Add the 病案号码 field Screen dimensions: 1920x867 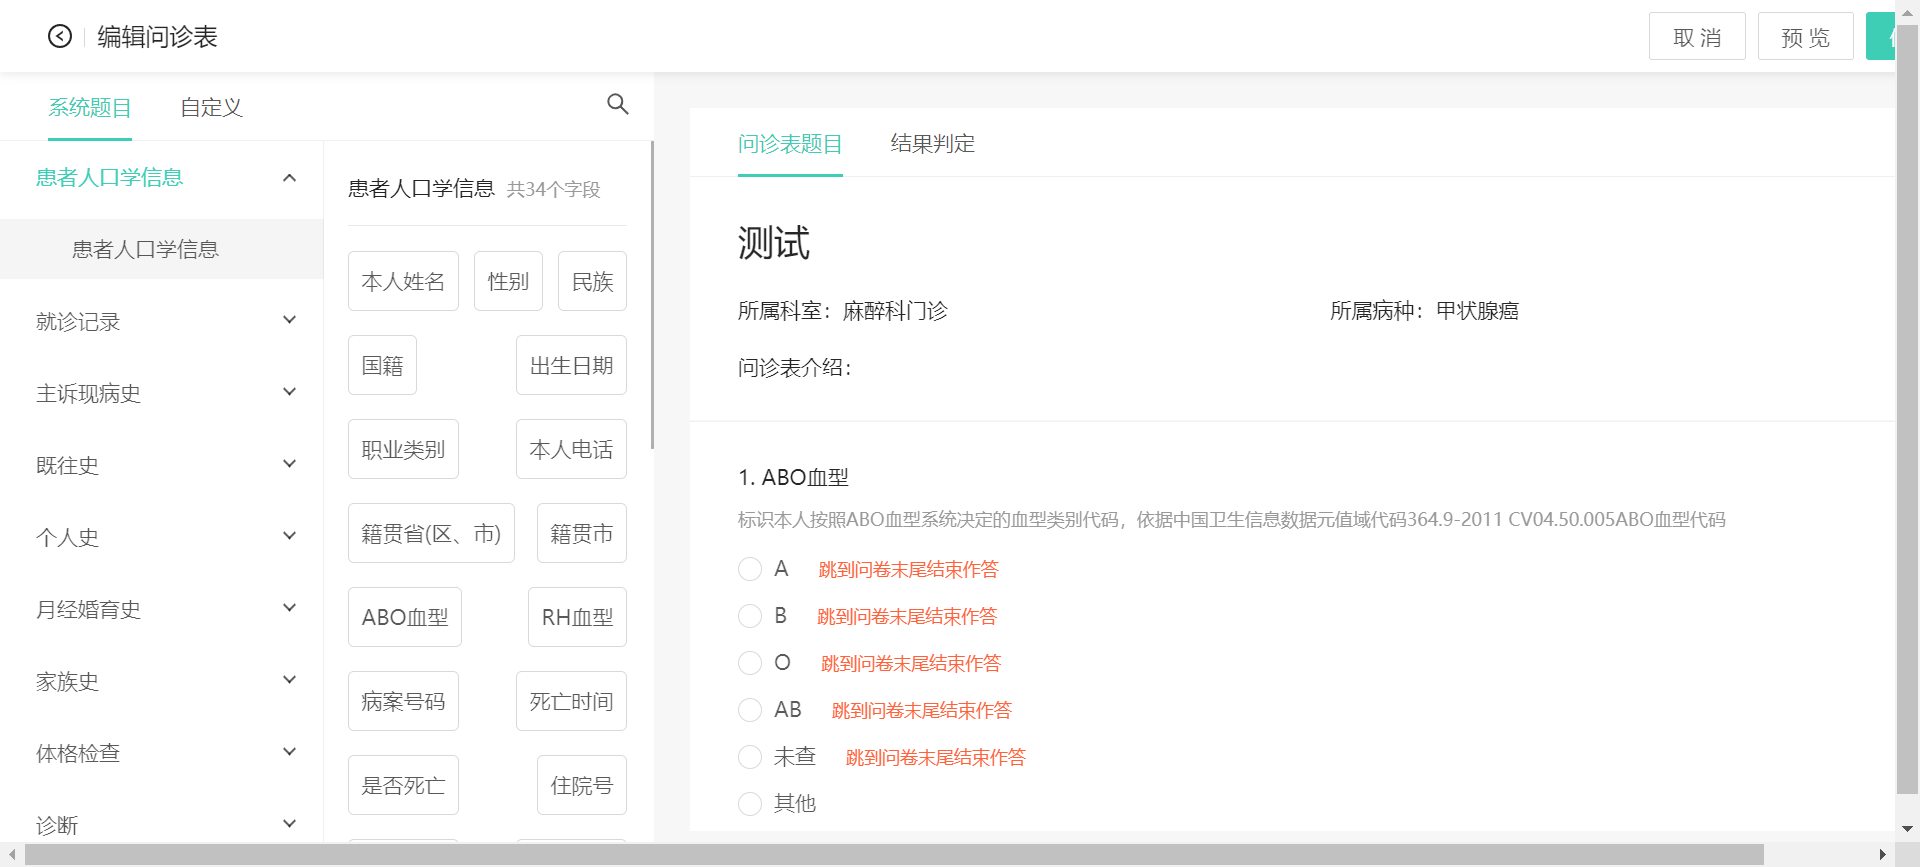pos(403,701)
